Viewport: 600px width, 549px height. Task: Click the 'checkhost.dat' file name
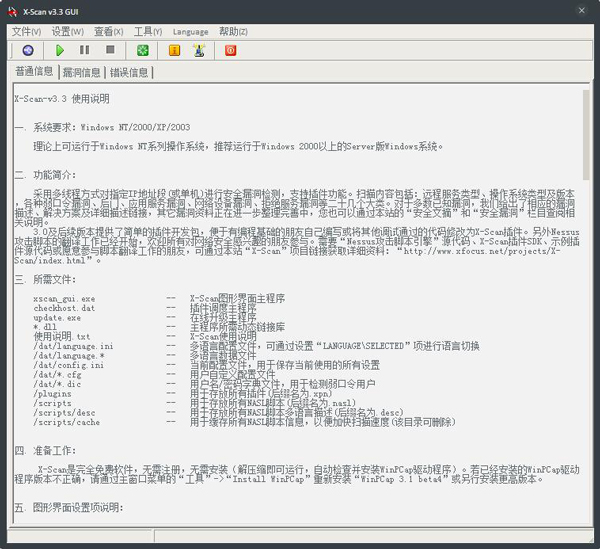click(64, 308)
